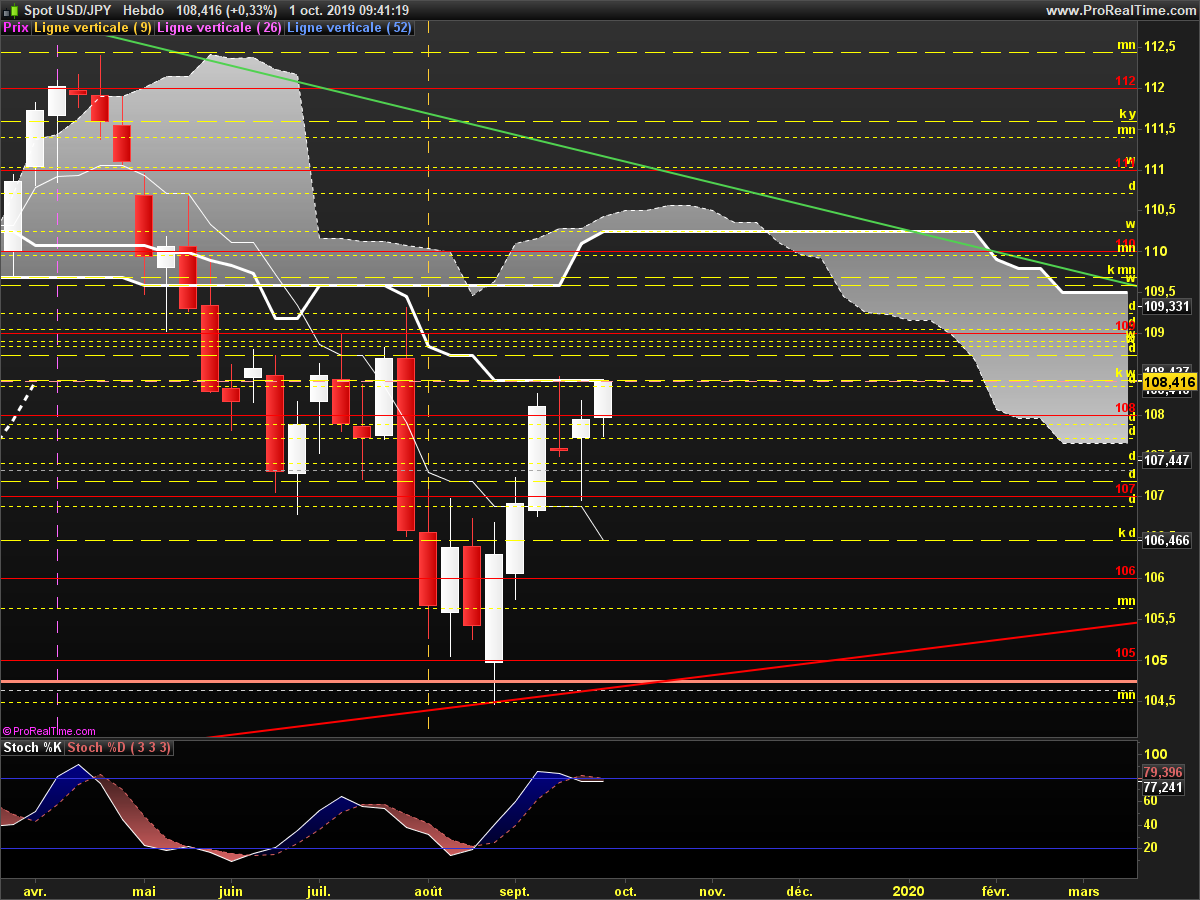Image resolution: width=1200 pixels, height=900 pixels.
Task: Click the green candlestick icon beside Spot USD/JPY
Action: tap(10, 10)
